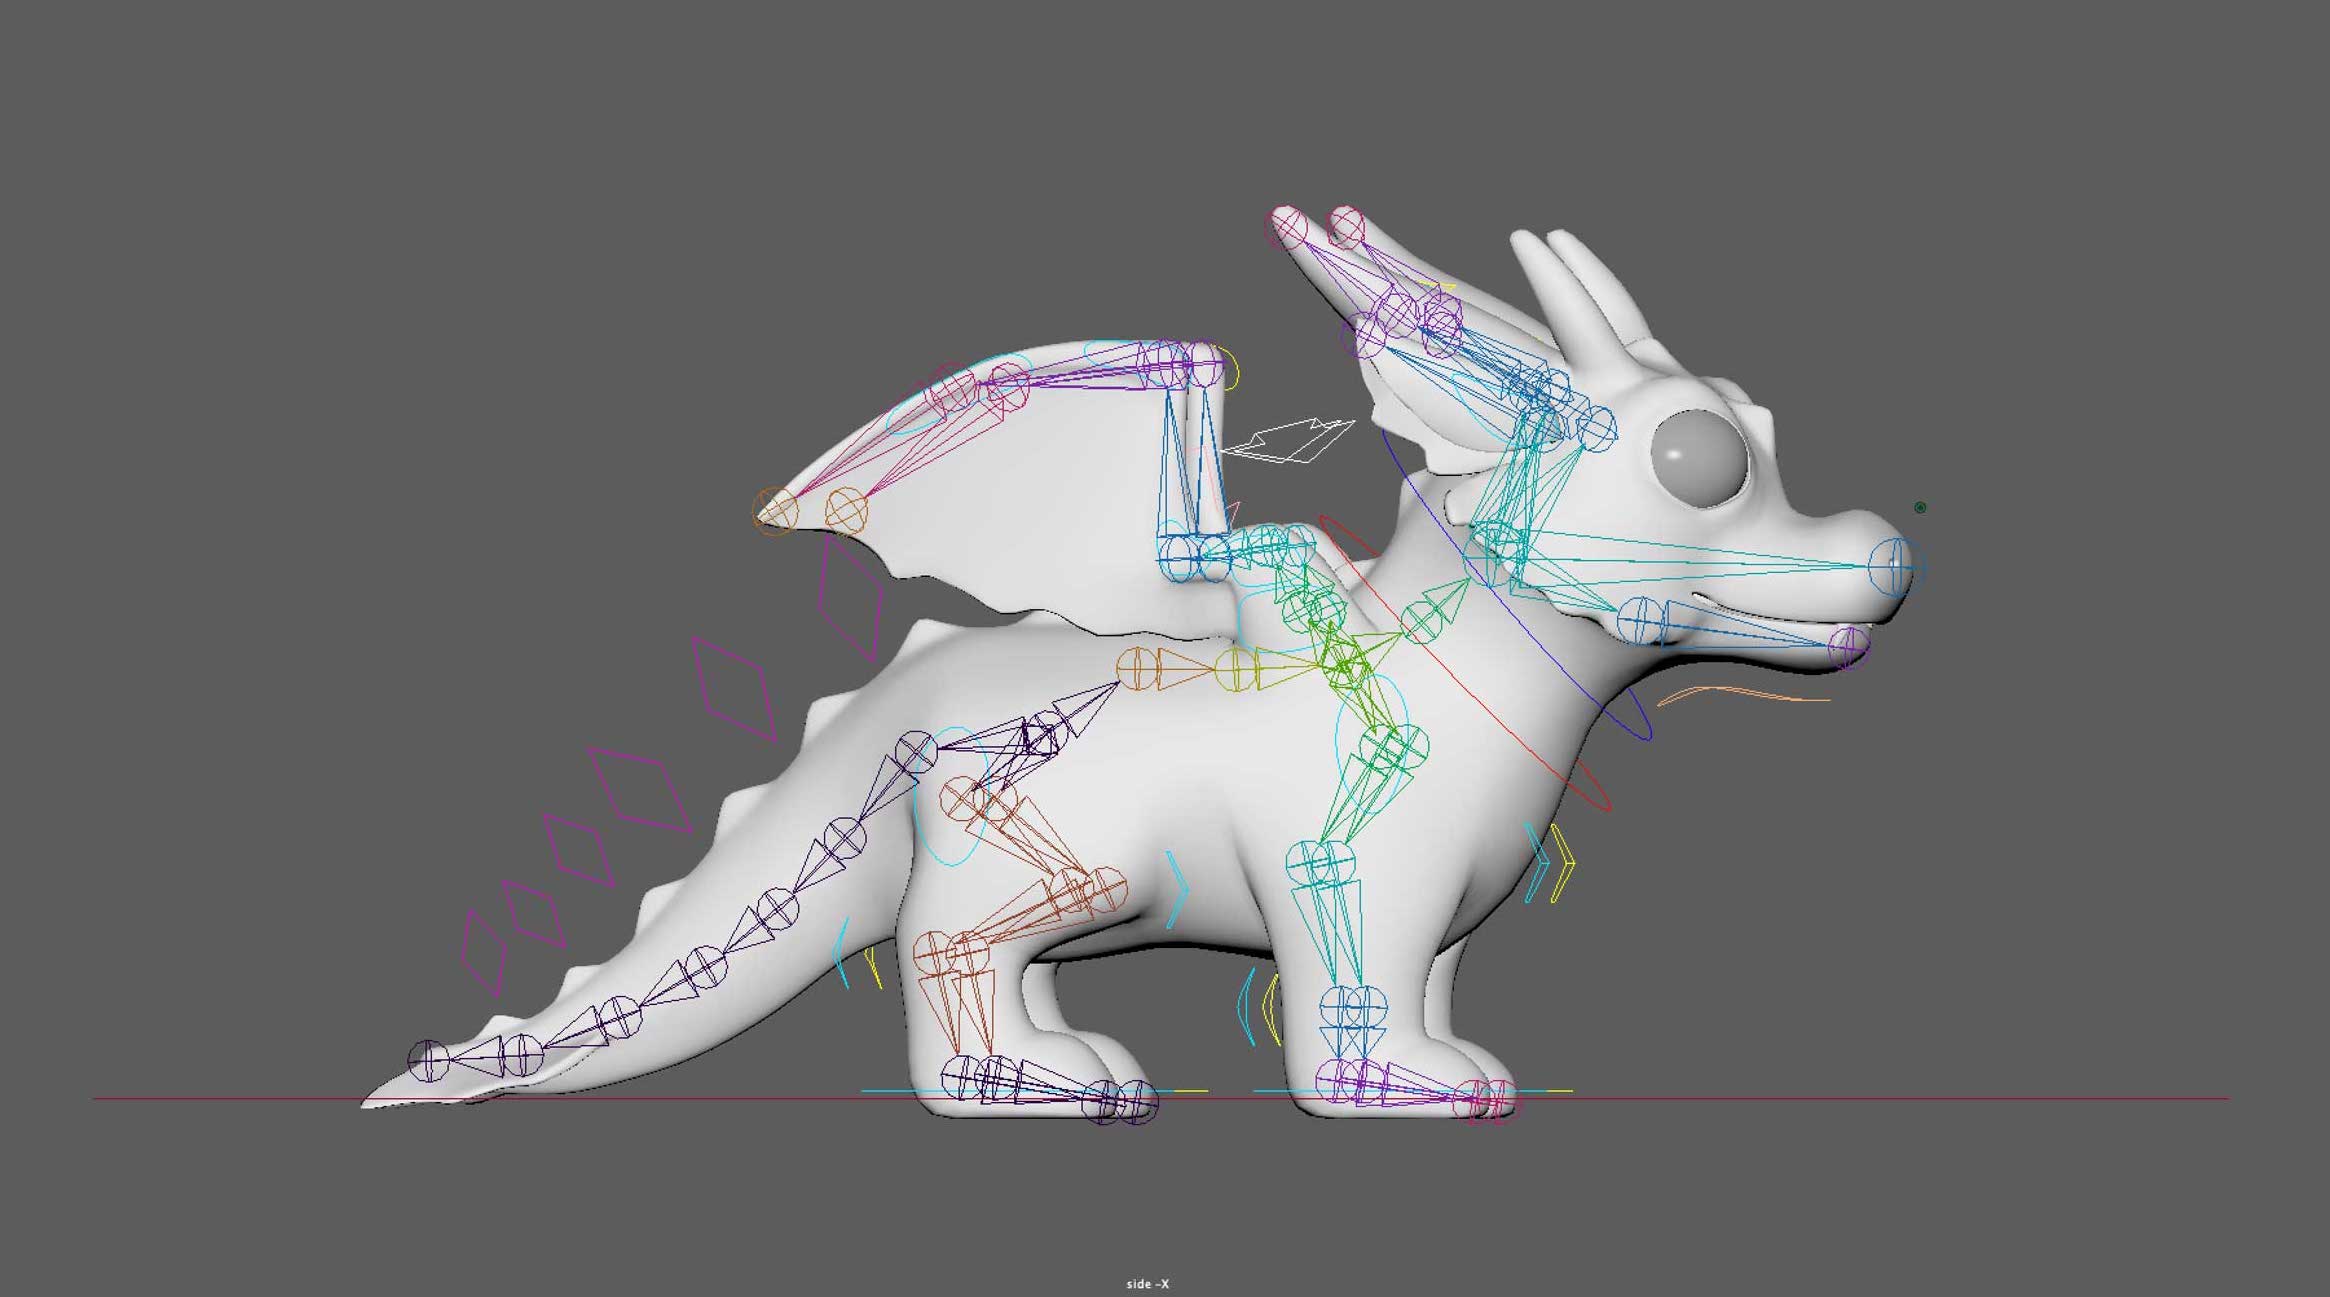Select the orange joint at the outer wing tip
Image resolution: width=2330 pixels, height=1297 pixels.
[775, 511]
